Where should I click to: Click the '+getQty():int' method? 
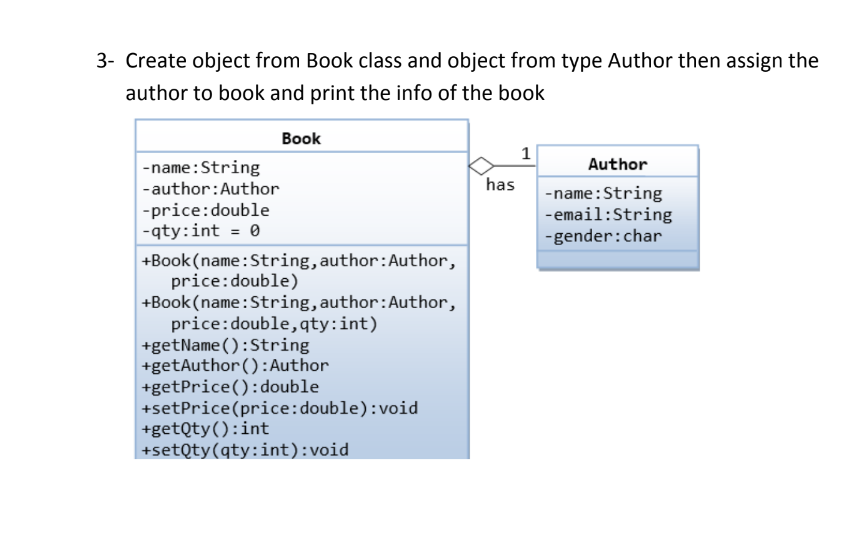[x=205, y=428]
